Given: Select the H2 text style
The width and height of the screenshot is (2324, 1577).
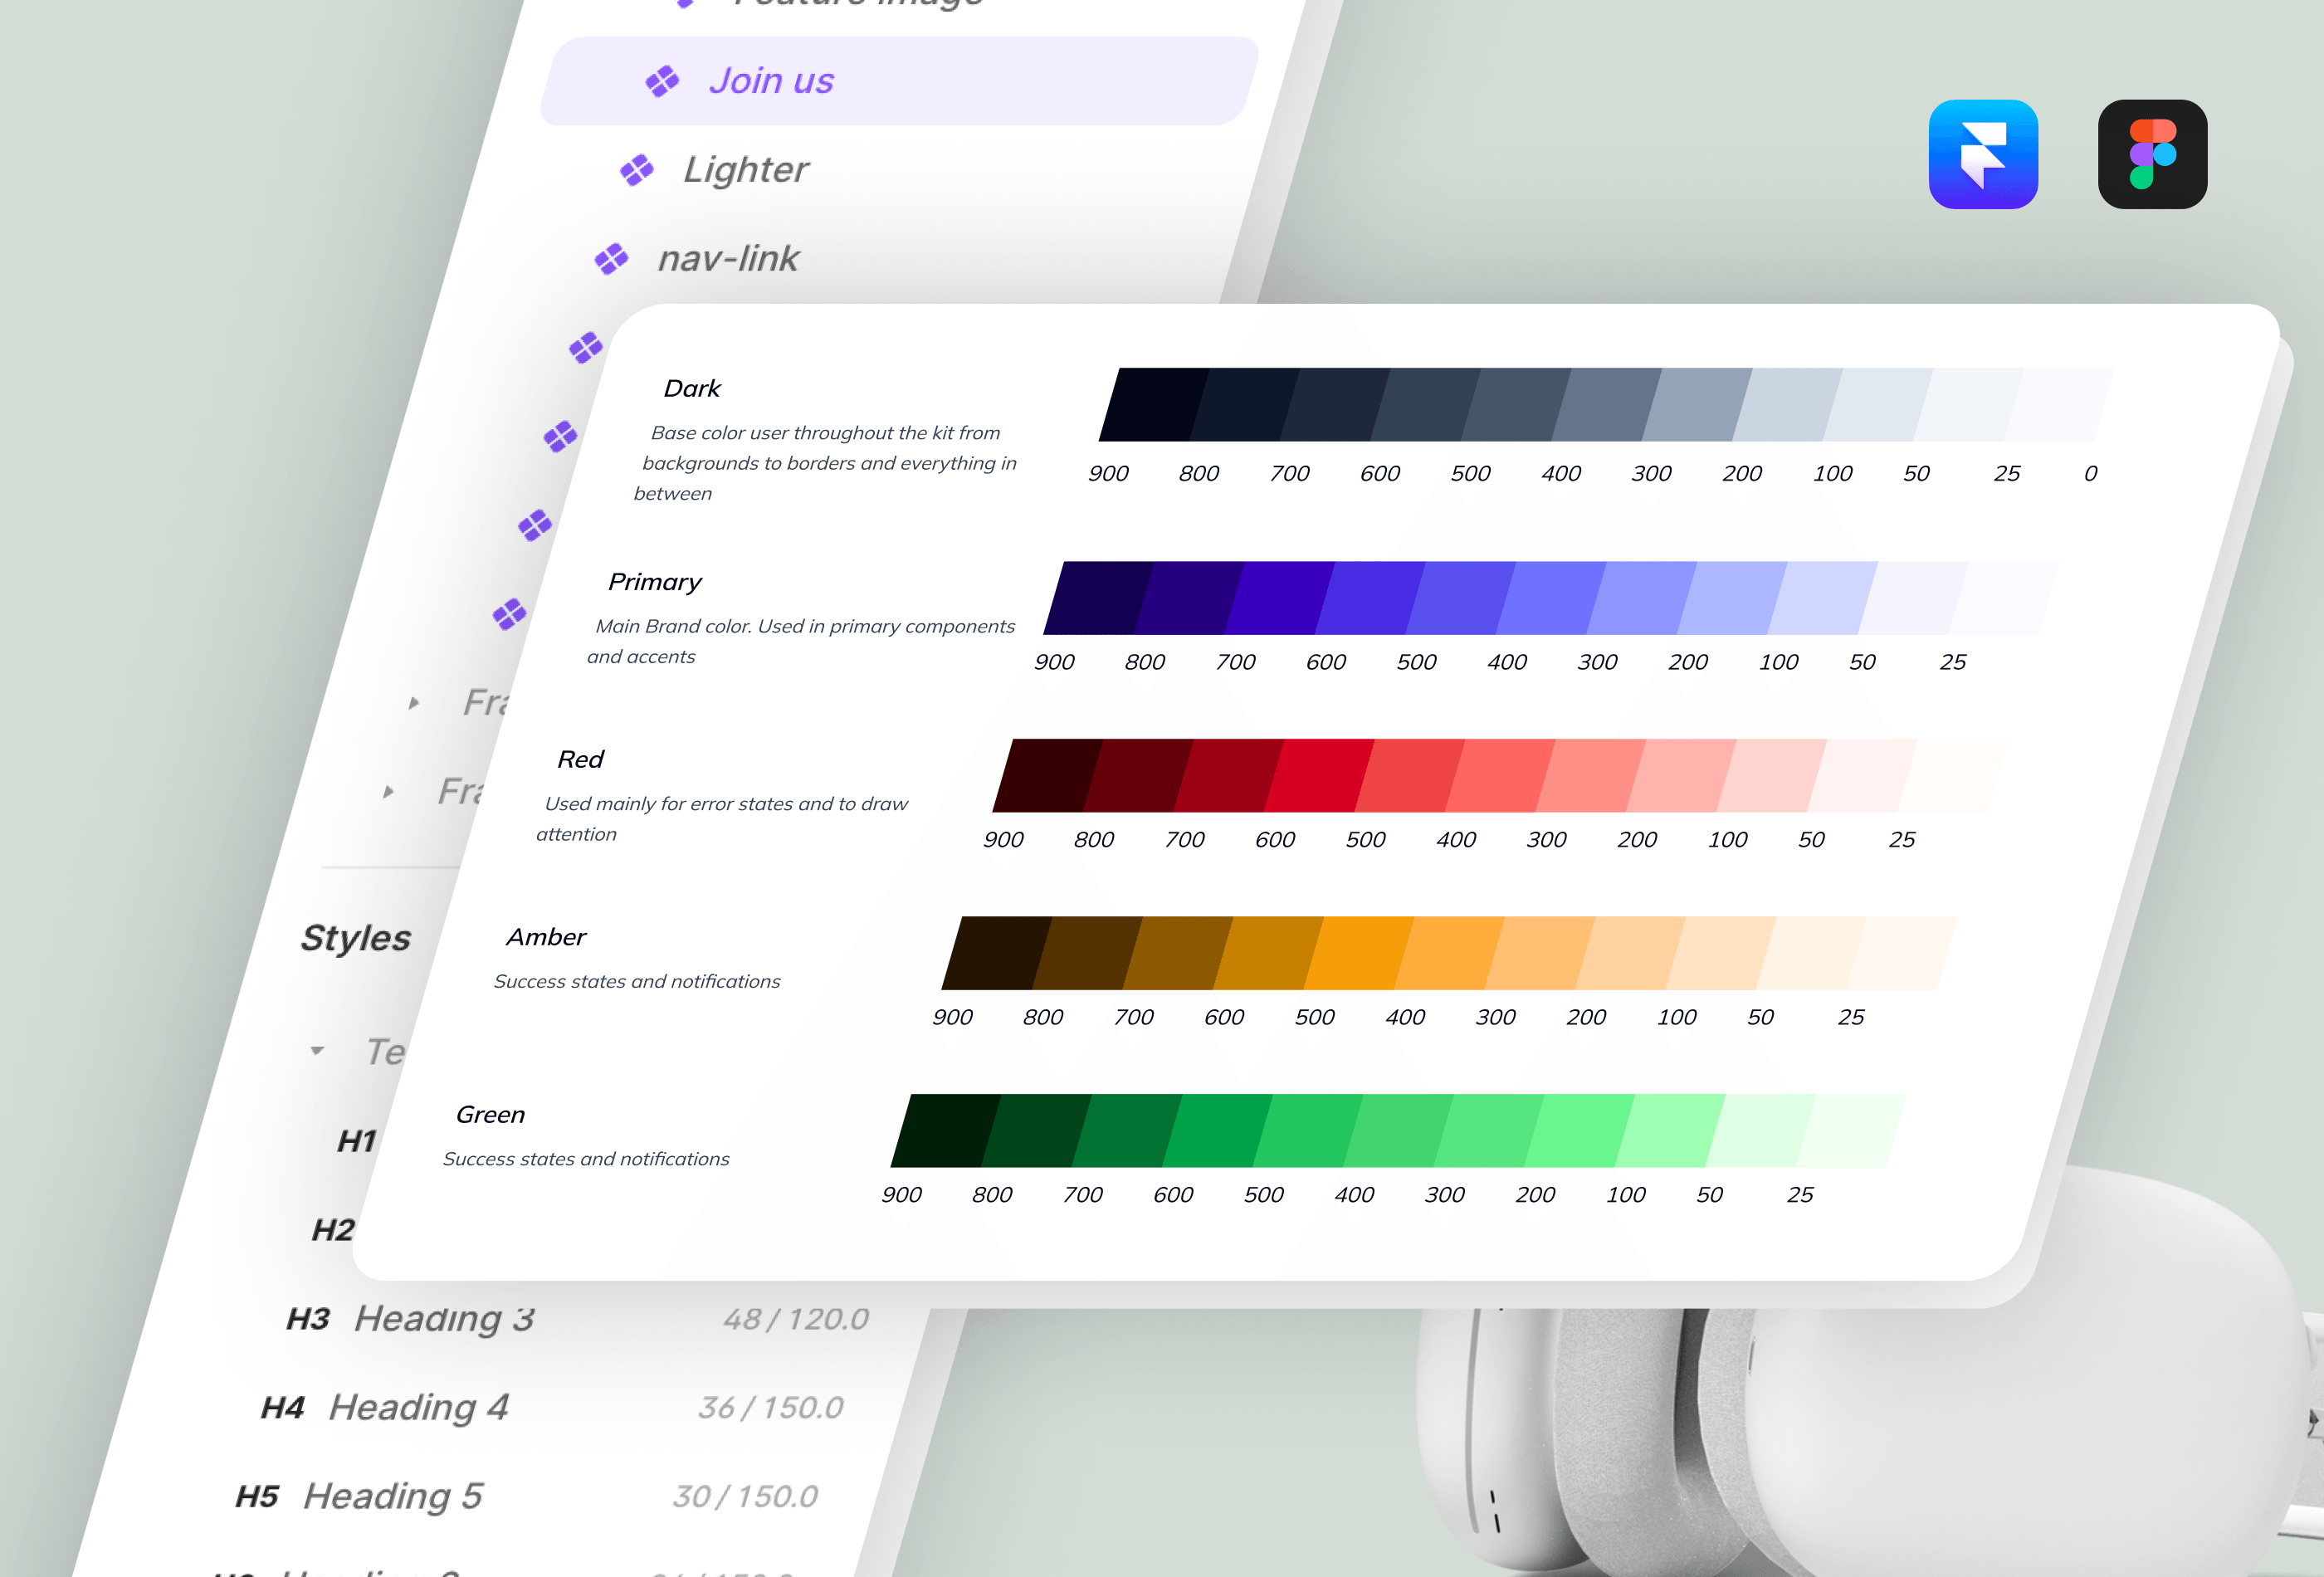Looking at the screenshot, I should click(x=333, y=1230).
